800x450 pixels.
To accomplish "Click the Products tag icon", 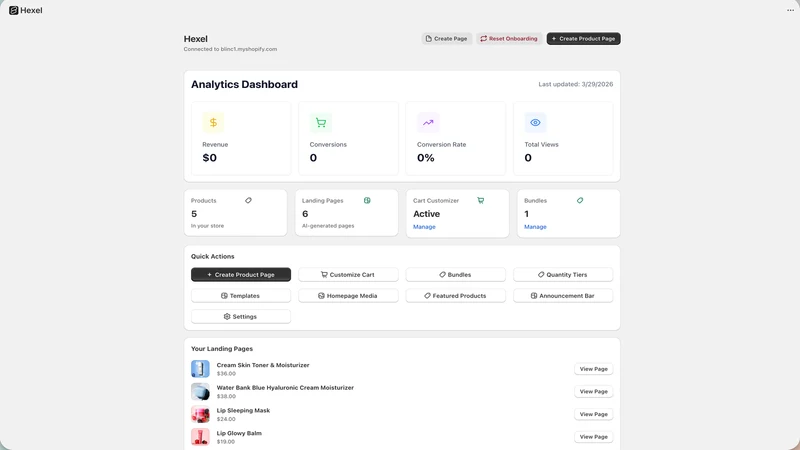I will (248, 201).
